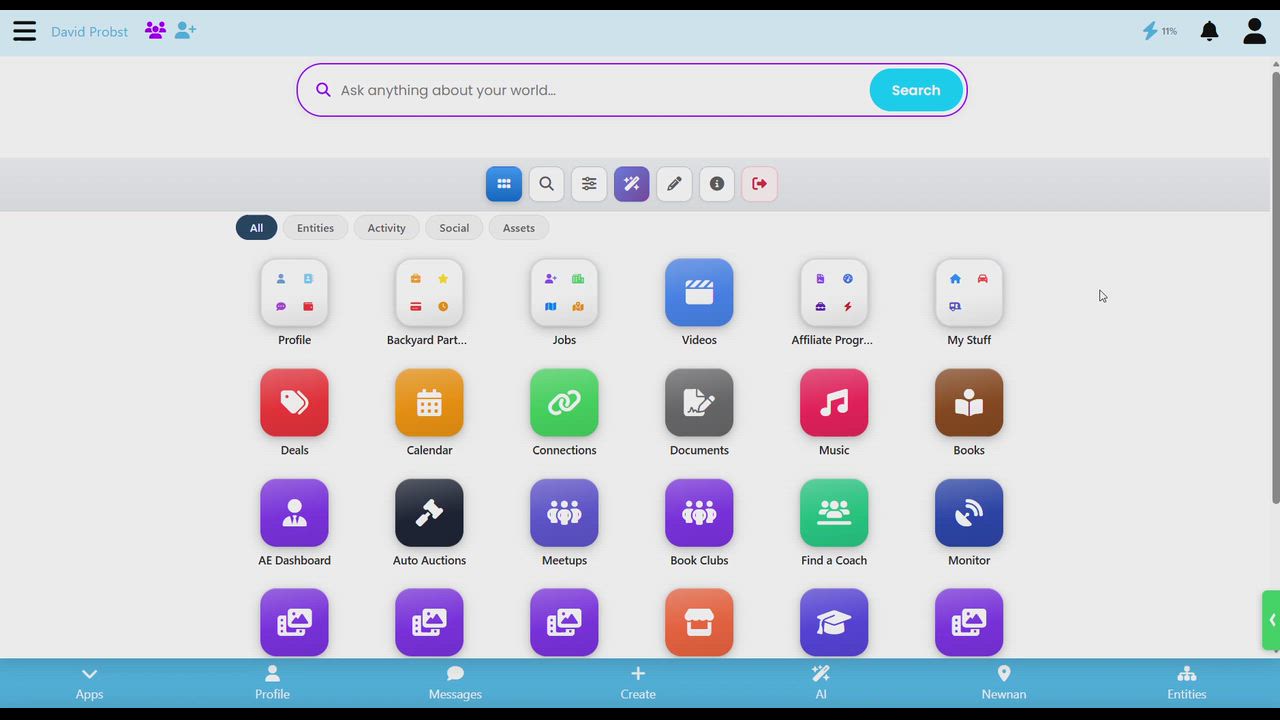Click the magic wand toolbar icon
This screenshot has height=720, width=1280.
[x=632, y=184]
